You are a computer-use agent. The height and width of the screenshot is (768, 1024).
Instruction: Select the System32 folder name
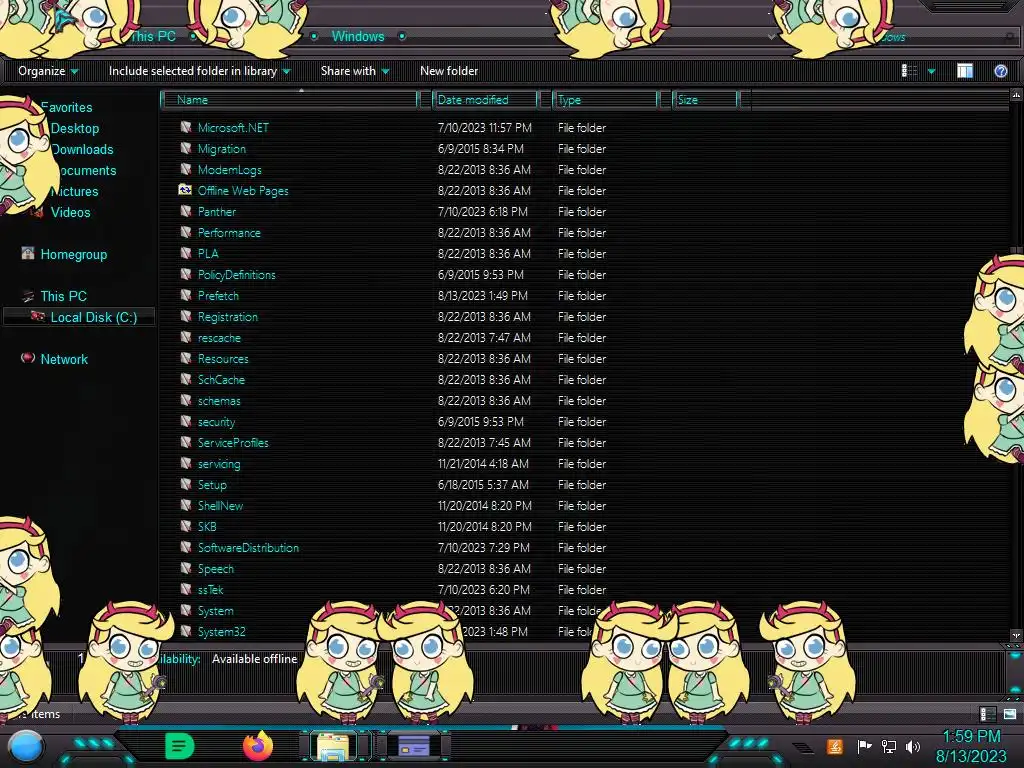[x=221, y=632]
